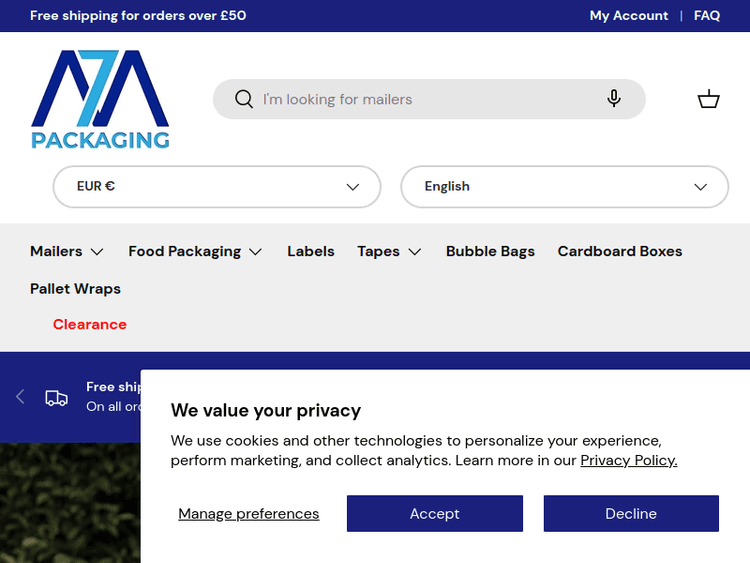Image resolution: width=750 pixels, height=563 pixels.
Task: Go to Pallet Wraps category
Action: click(75, 289)
